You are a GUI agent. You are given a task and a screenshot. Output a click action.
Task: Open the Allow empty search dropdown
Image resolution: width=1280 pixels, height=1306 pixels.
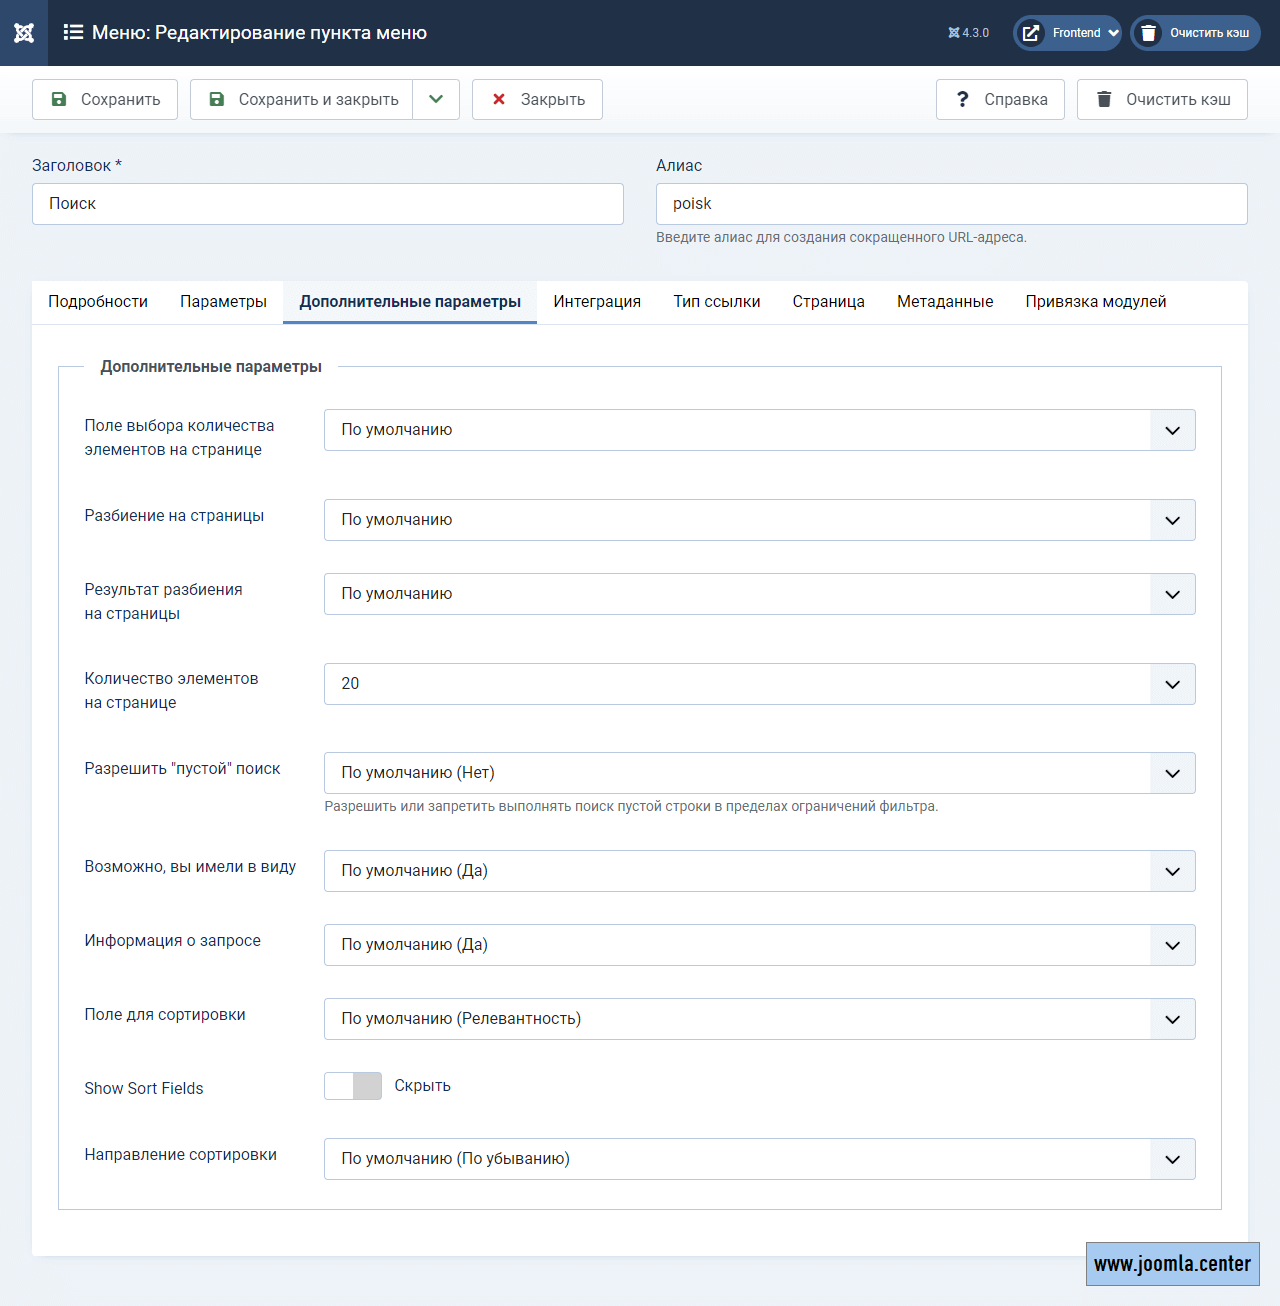click(759, 773)
